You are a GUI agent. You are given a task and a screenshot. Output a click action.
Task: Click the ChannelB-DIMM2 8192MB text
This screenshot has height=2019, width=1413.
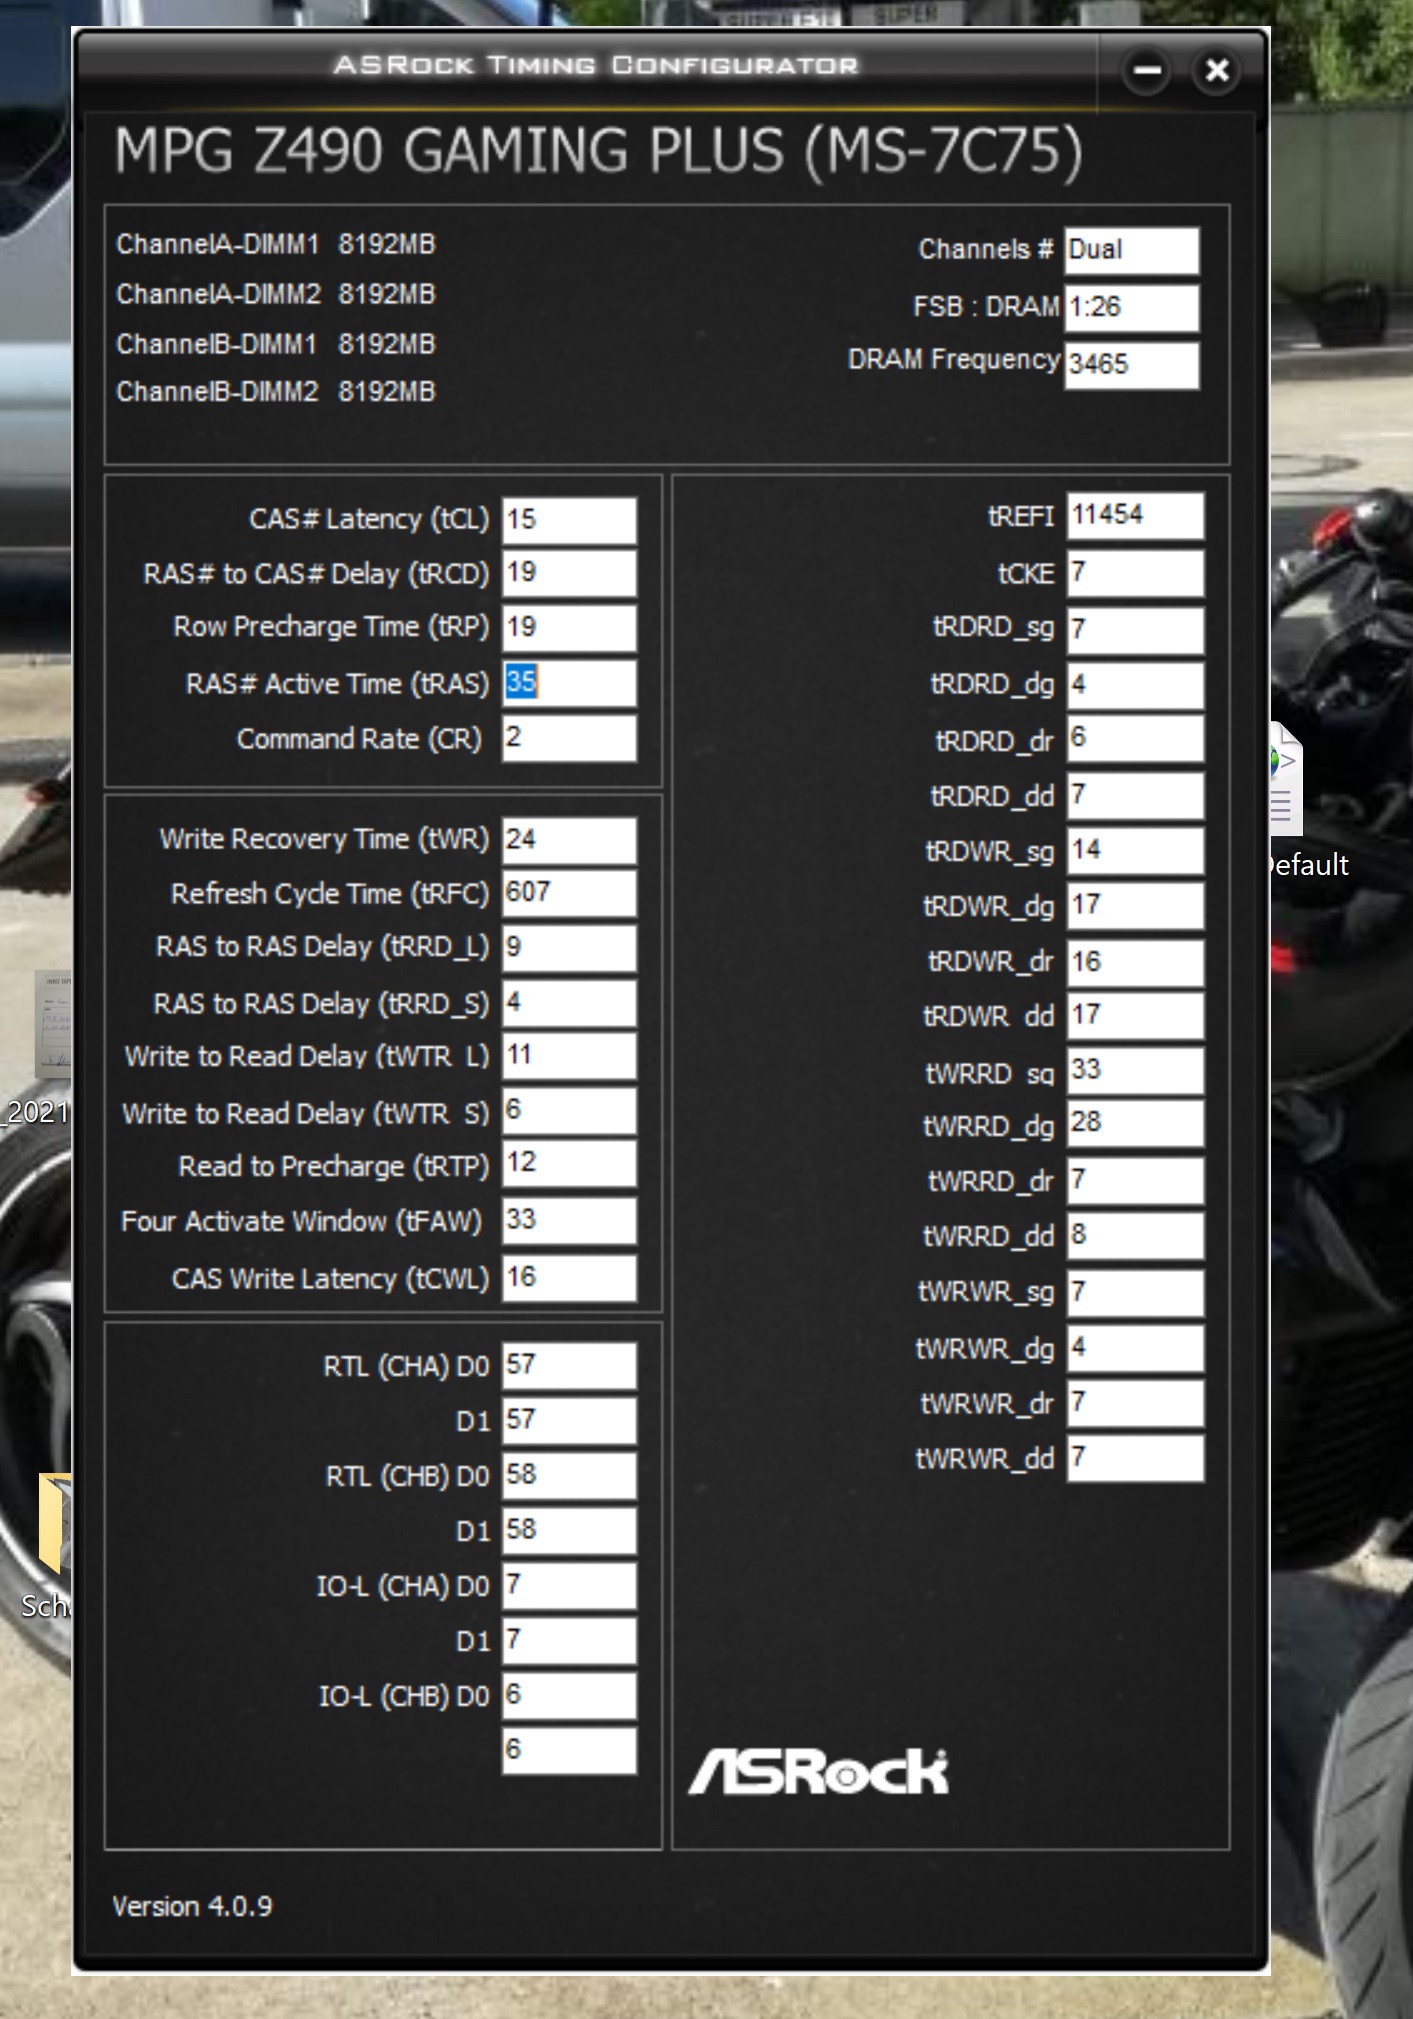(x=276, y=391)
